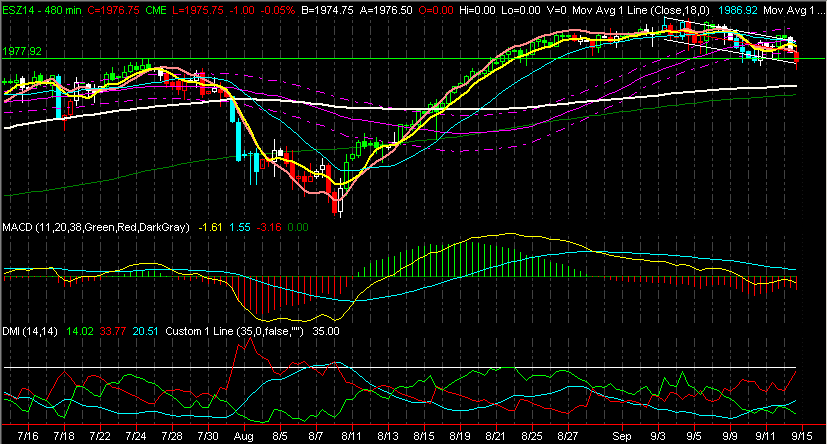Screen dimensions: 827x444
Task: Select the cyan 20.51 DMI value
Action: click(145, 331)
